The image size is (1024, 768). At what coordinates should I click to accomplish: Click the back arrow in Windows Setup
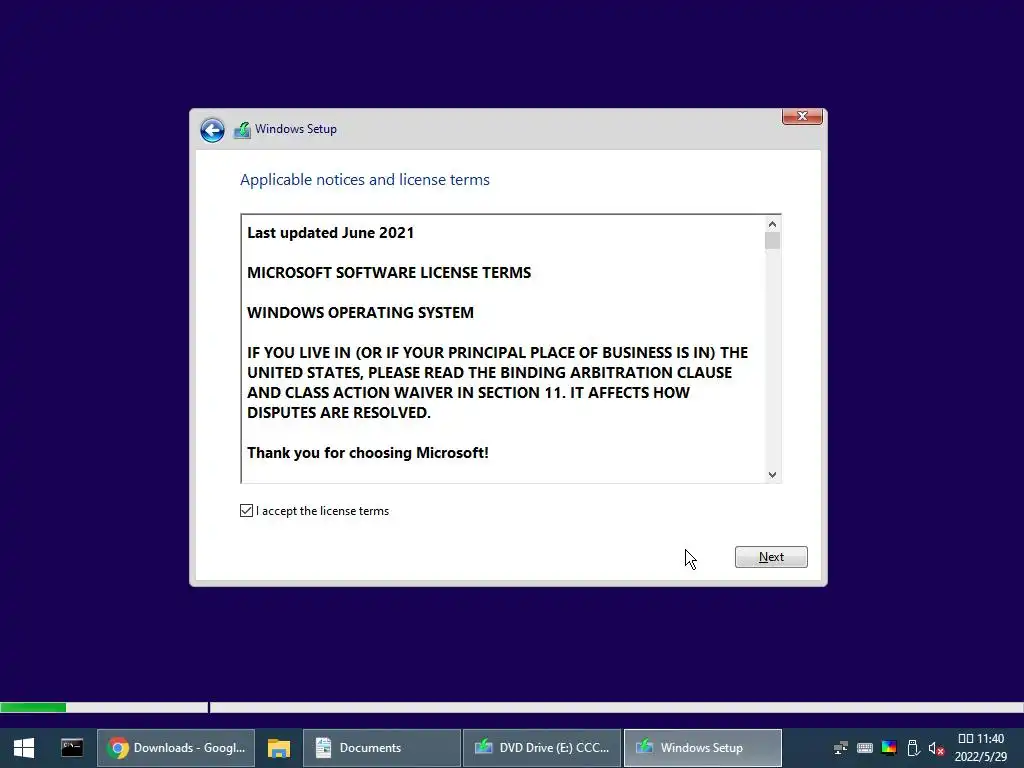tap(212, 130)
